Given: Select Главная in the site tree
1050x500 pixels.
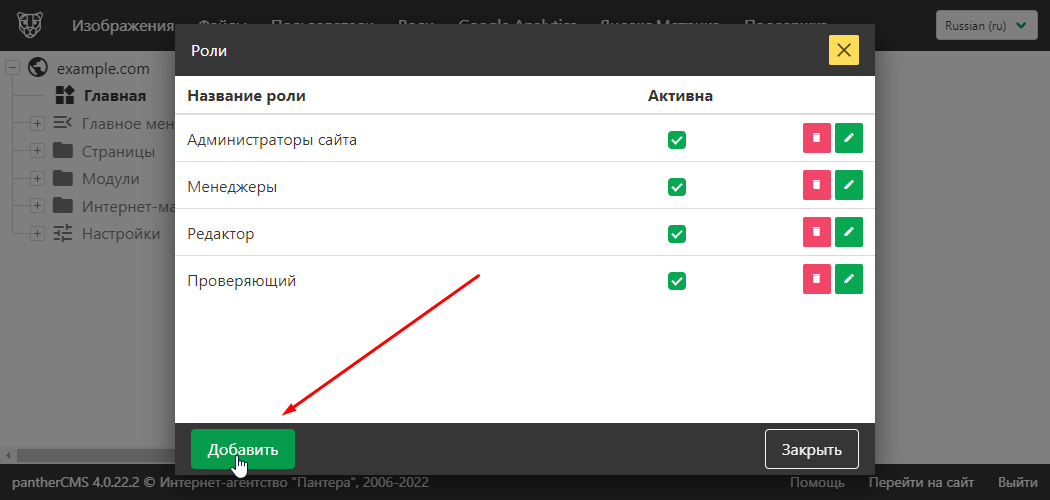Looking at the screenshot, I should click(114, 96).
